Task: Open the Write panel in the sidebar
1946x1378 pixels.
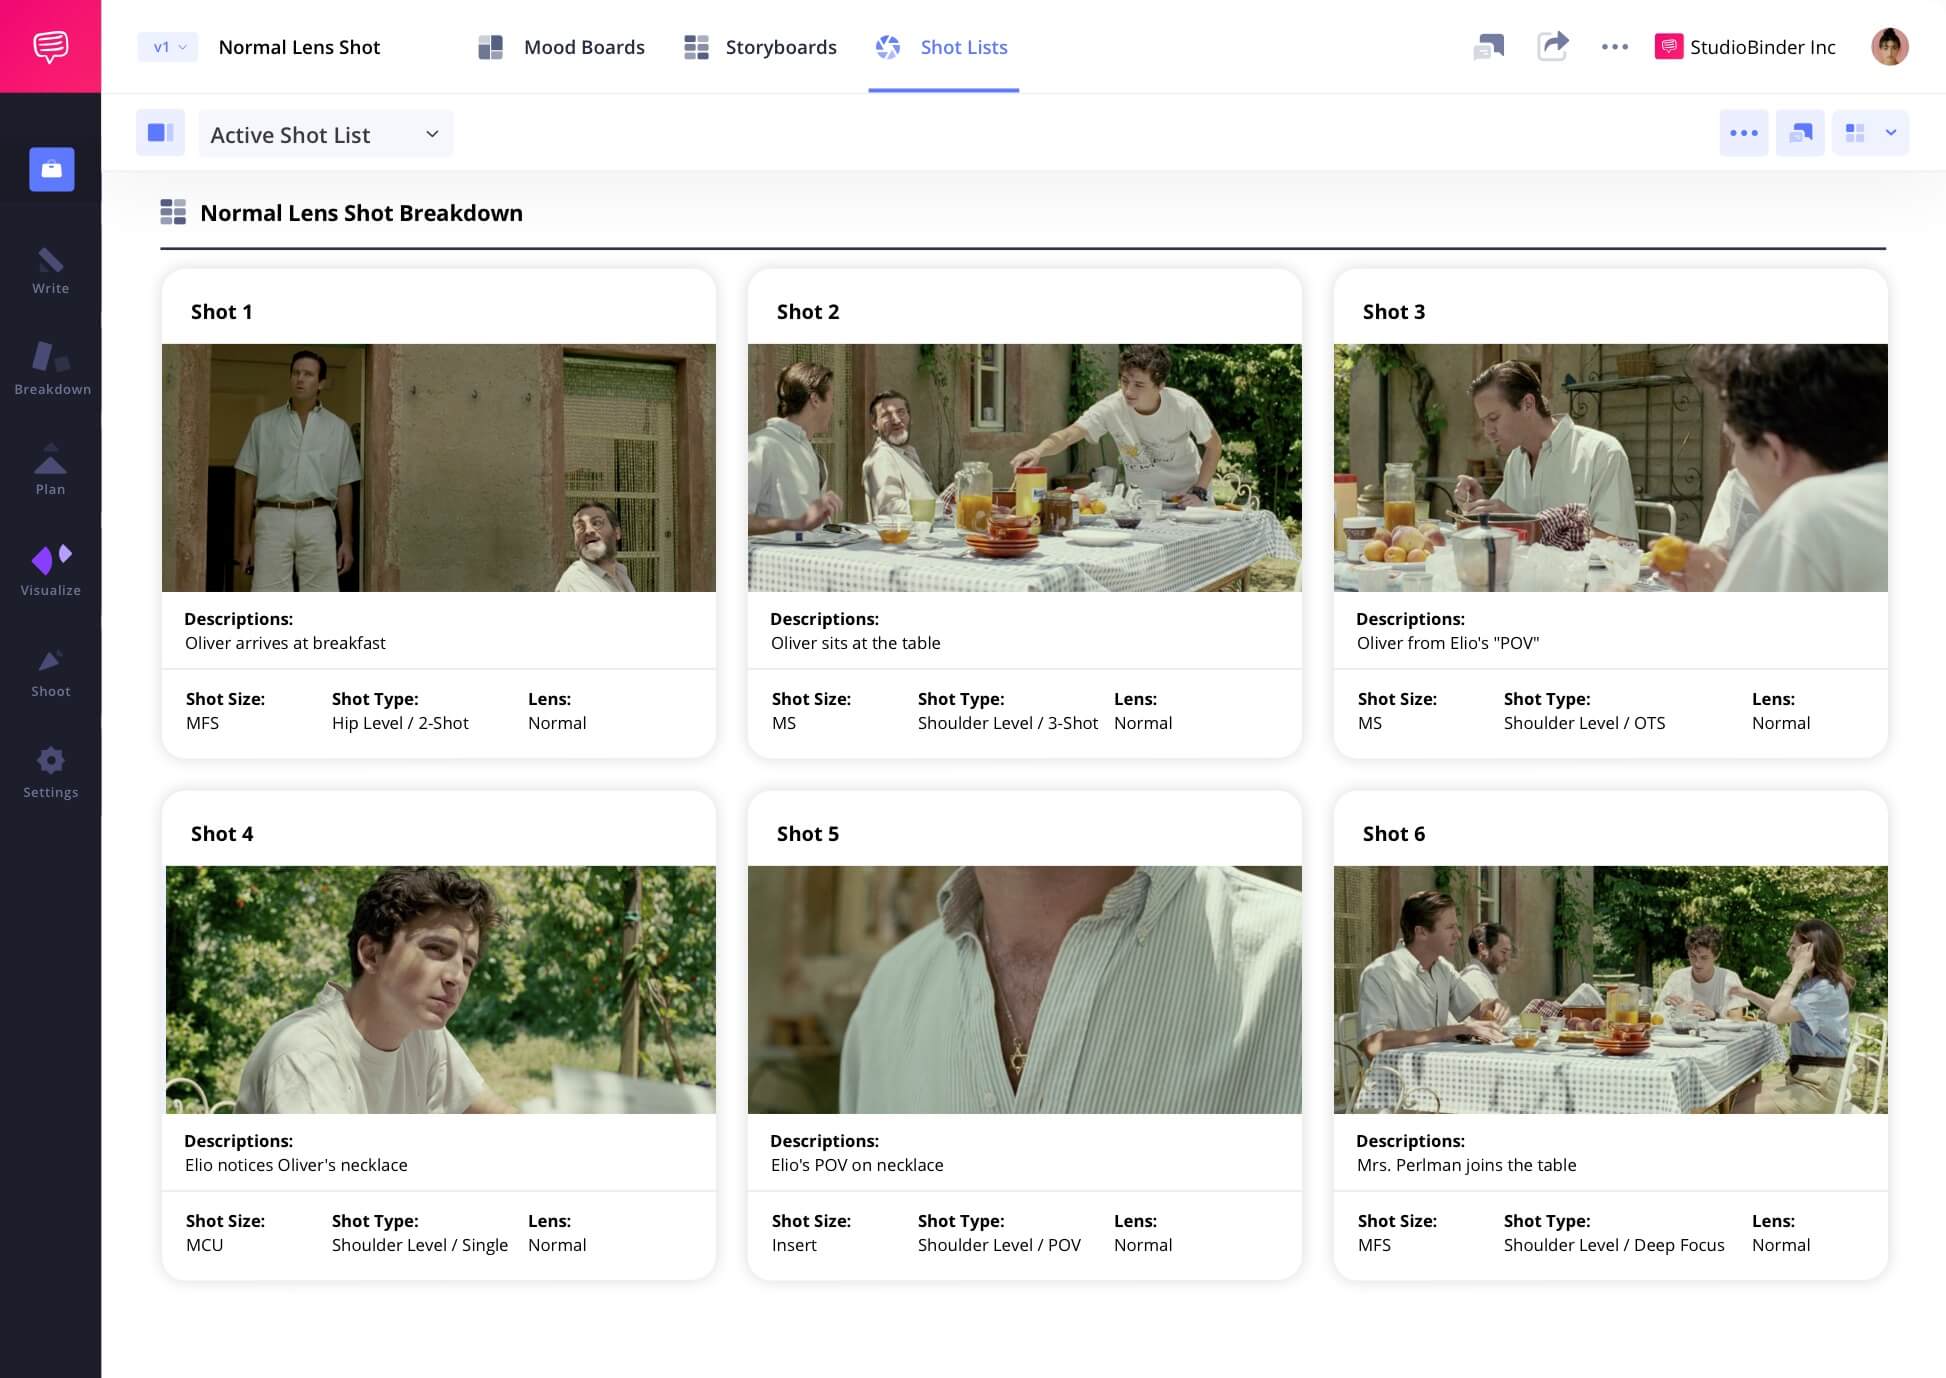Action: point(50,270)
